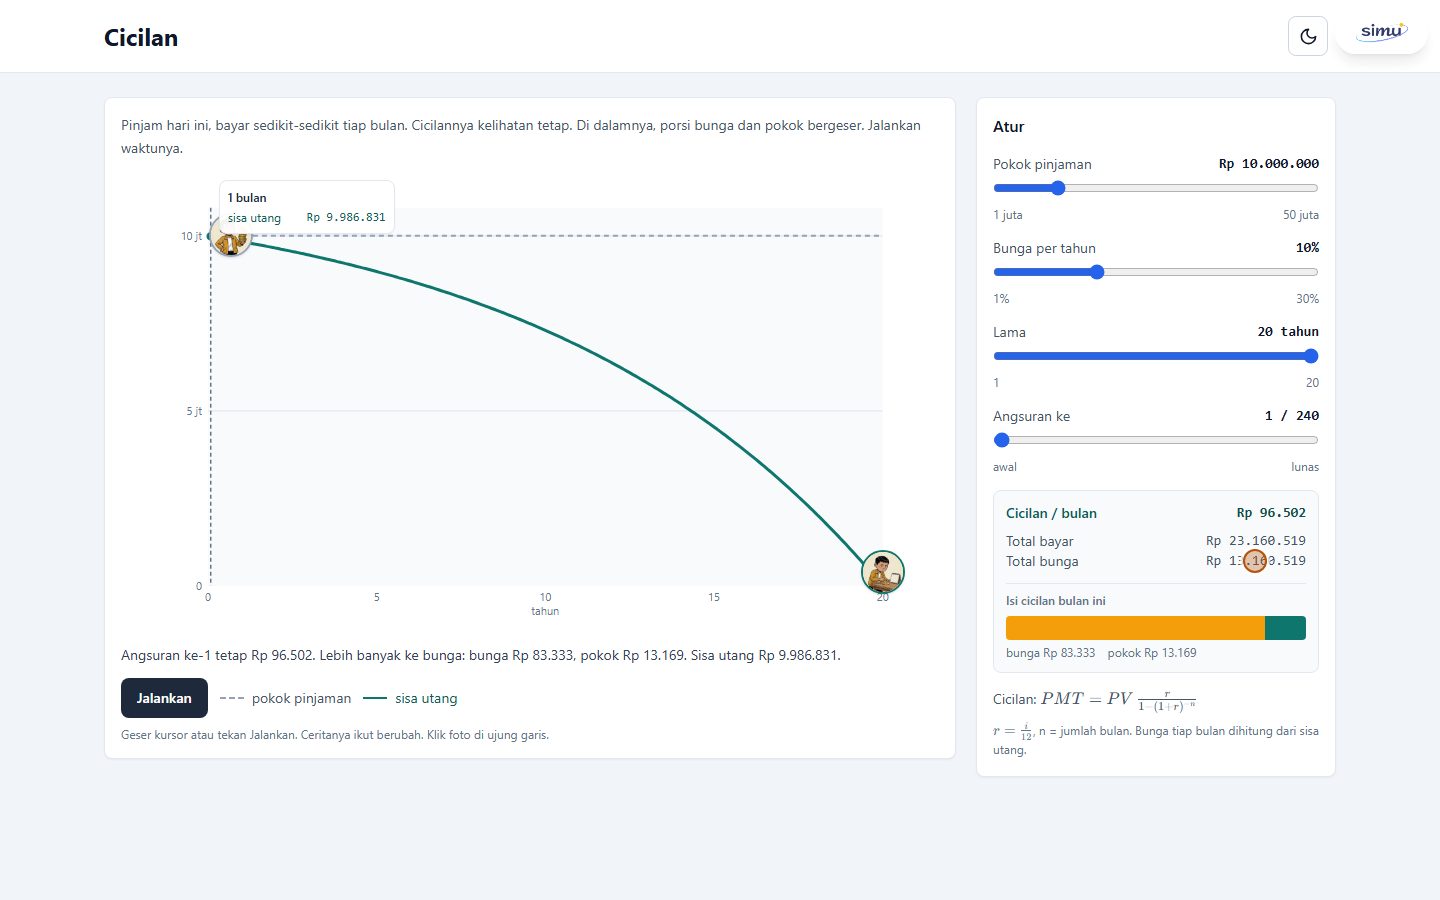Click the Bunga per tahun label
Image resolution: width=1440 pixels, height=900 pixels.
1044,248
